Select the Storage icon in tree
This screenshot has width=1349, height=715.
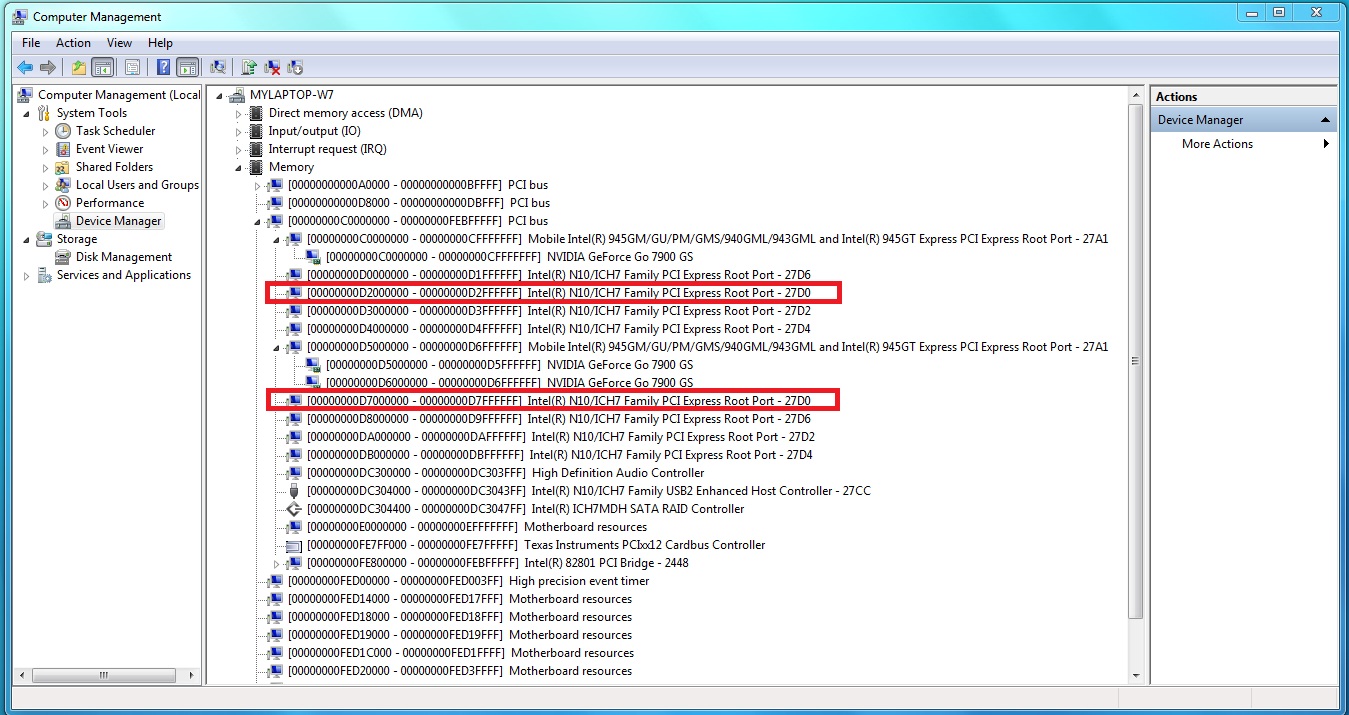44,239
